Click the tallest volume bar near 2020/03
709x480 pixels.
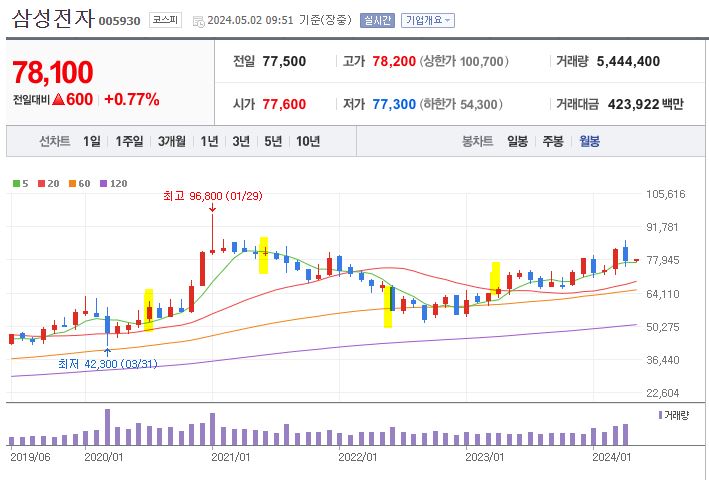108,427
